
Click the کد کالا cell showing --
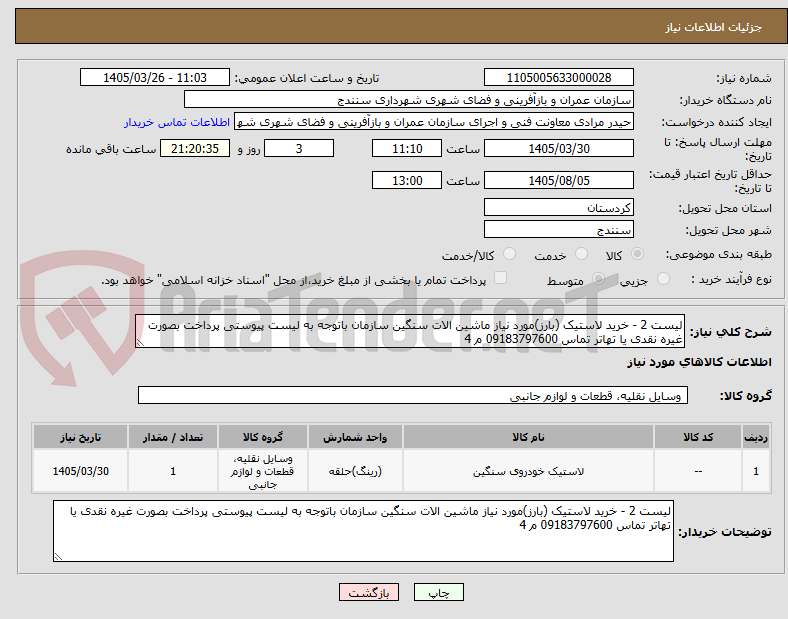pyautogui.click(x=698, y=471)
